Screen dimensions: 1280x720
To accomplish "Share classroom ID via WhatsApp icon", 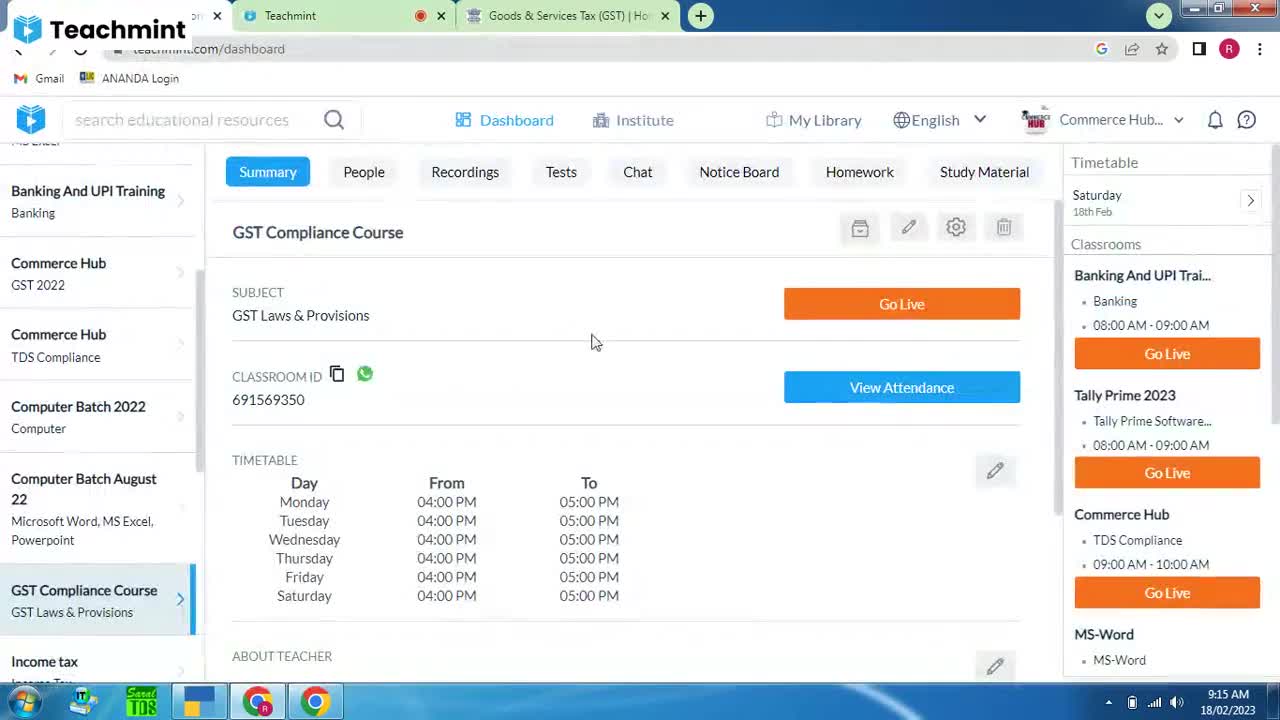I will tap(365, 374).
